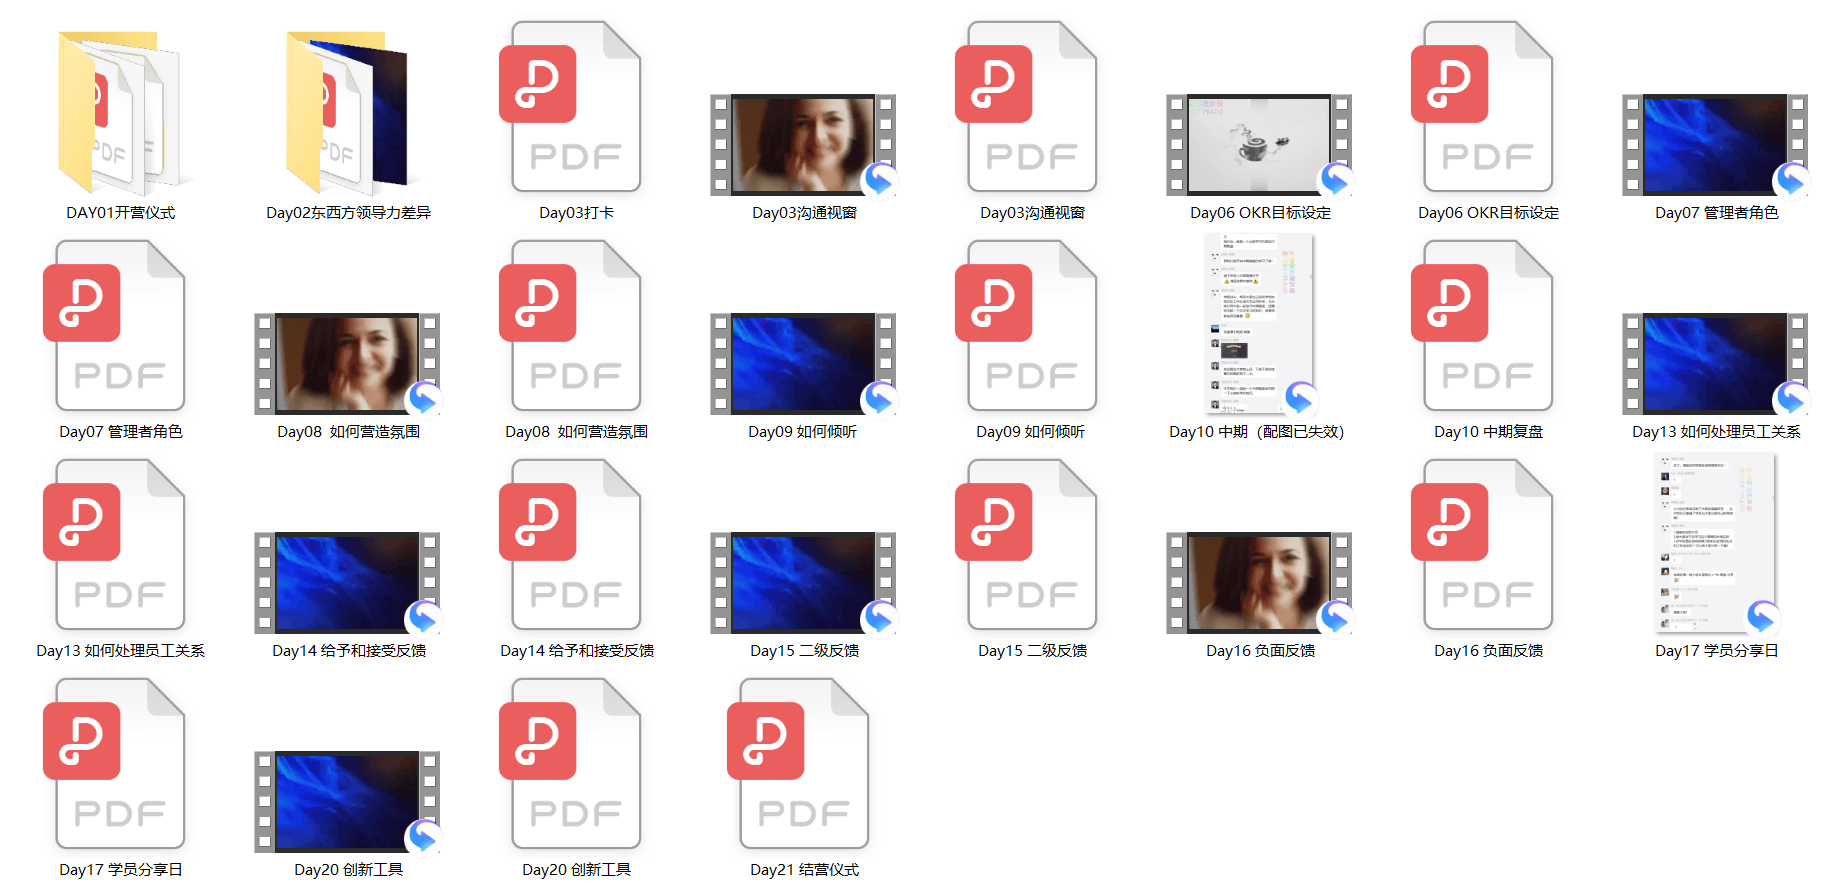
Task: Select the Day03沟通视窗 PDF document
Action: 1032,108
